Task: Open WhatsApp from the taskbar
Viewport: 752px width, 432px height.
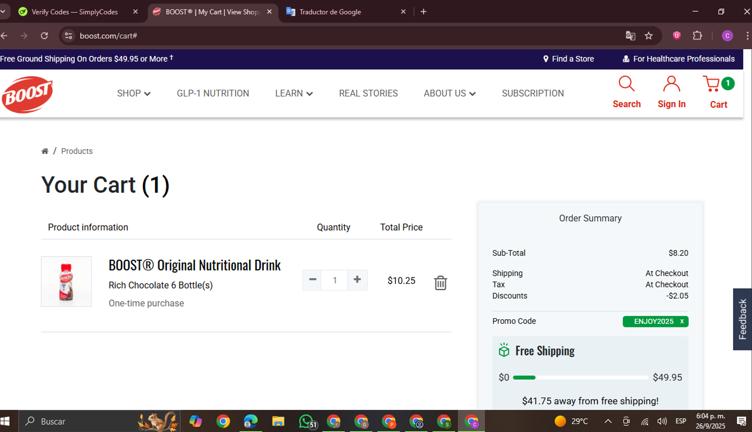Action: (307, 421)
